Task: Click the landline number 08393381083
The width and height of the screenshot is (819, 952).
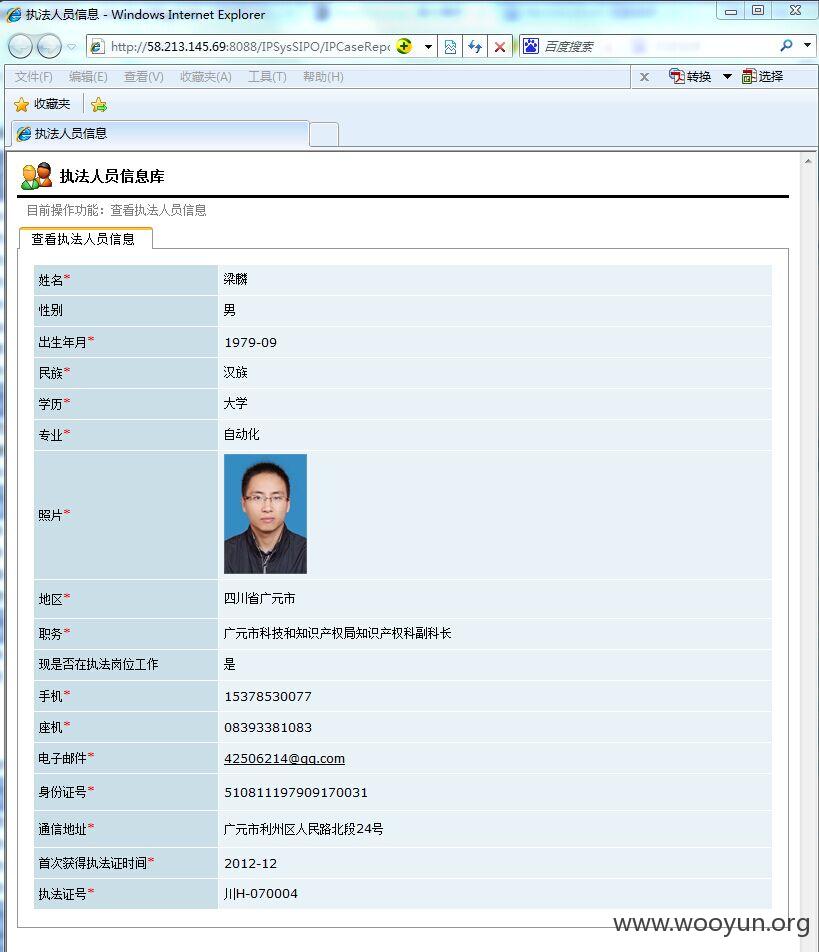Action: point(268,727)
